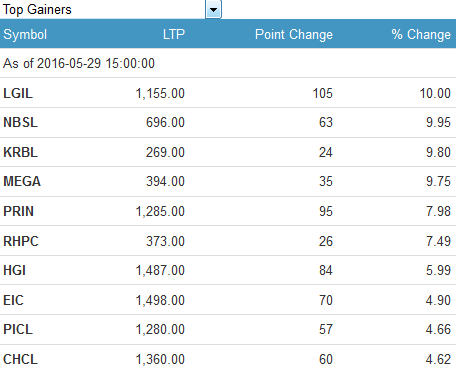Click the PRIN symbol link
Image resolution: width=457 pixels, height=372 pixels.
click(x=18, y=211)
